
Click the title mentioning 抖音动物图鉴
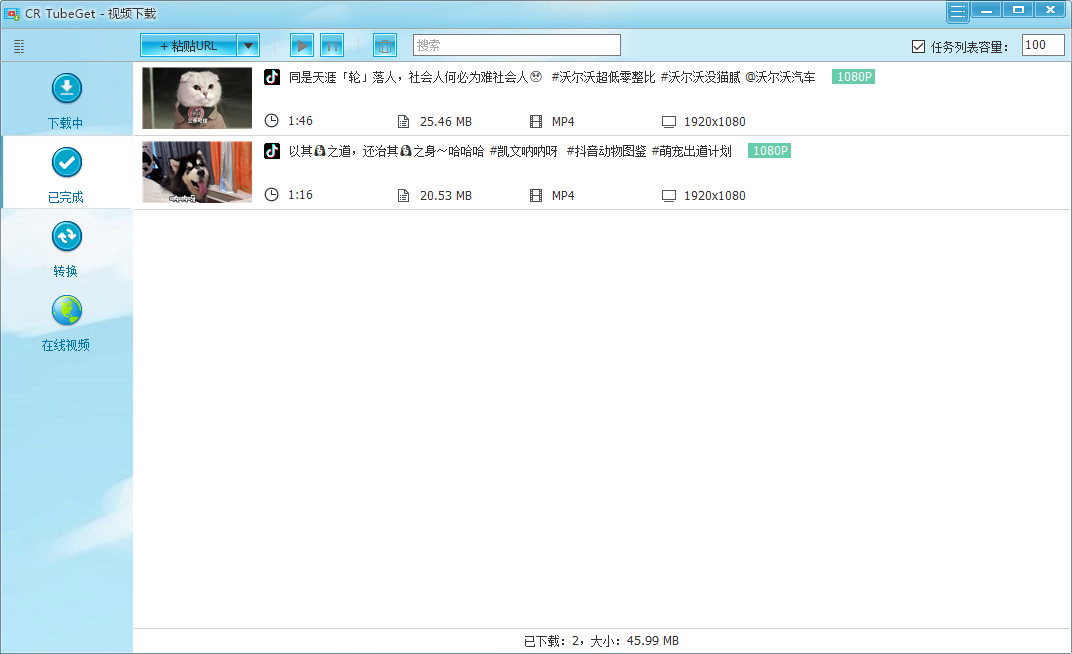pos(510,151)
